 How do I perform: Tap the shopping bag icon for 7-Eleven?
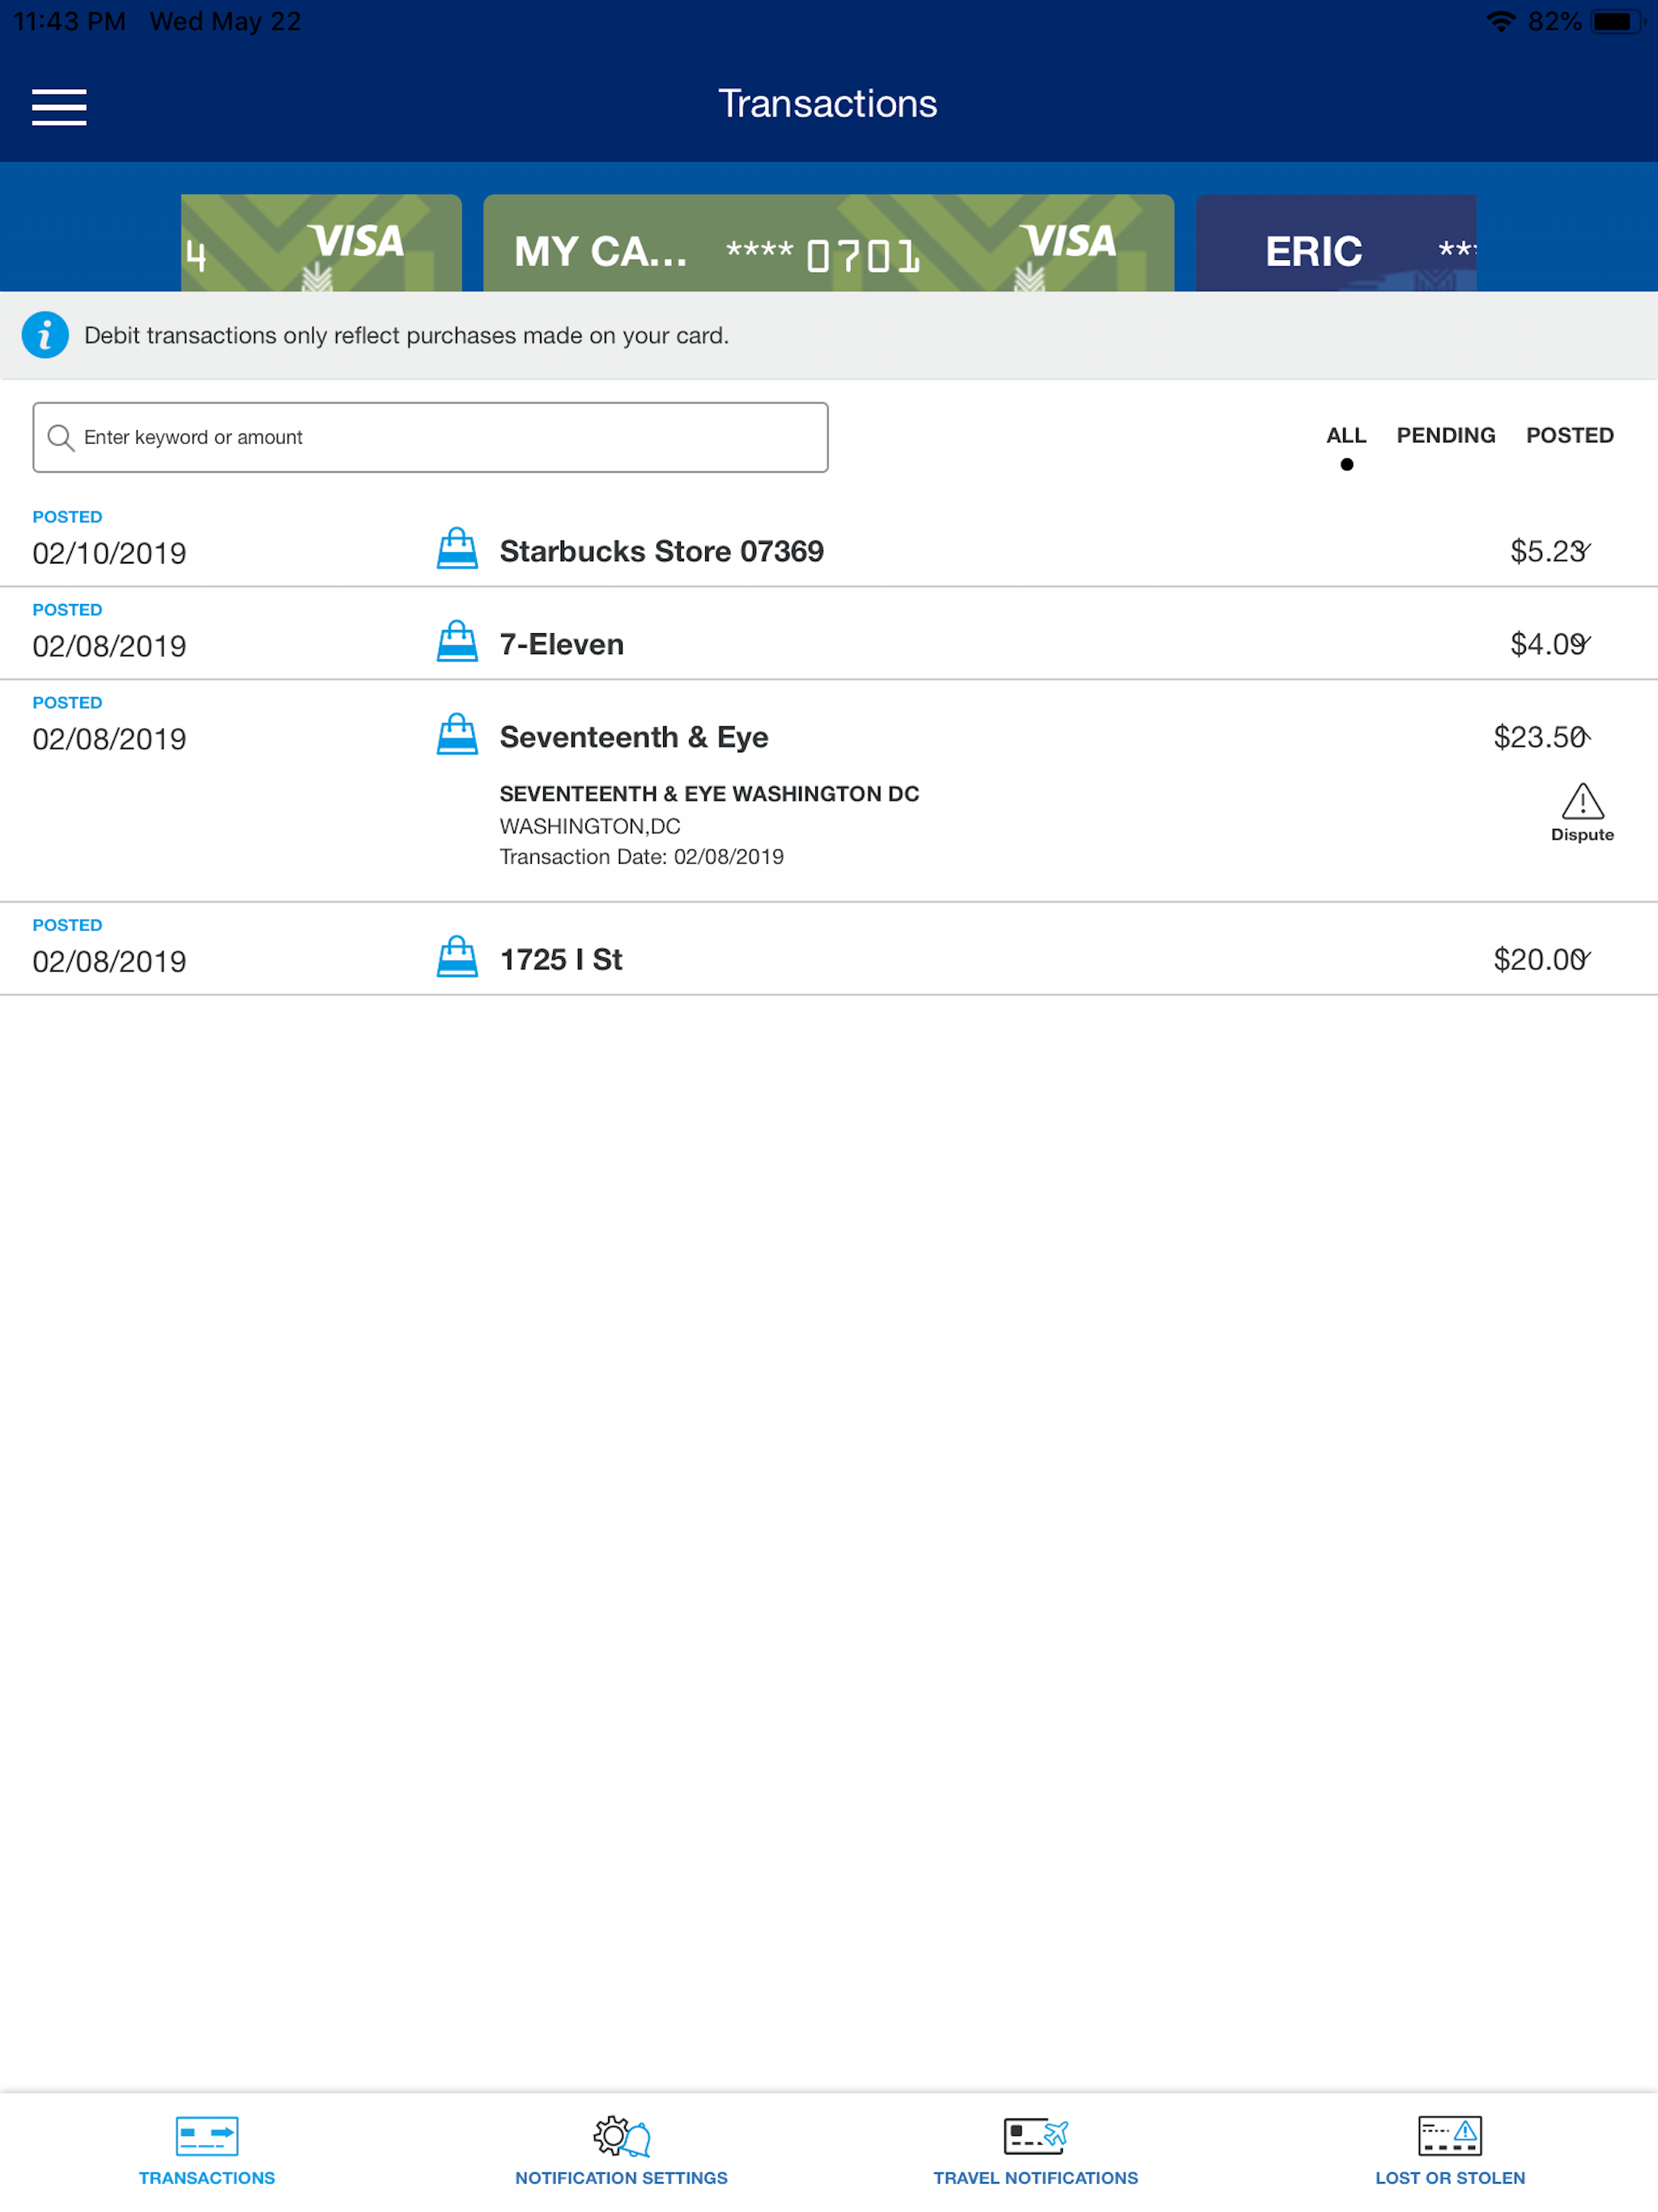(457, 642)
